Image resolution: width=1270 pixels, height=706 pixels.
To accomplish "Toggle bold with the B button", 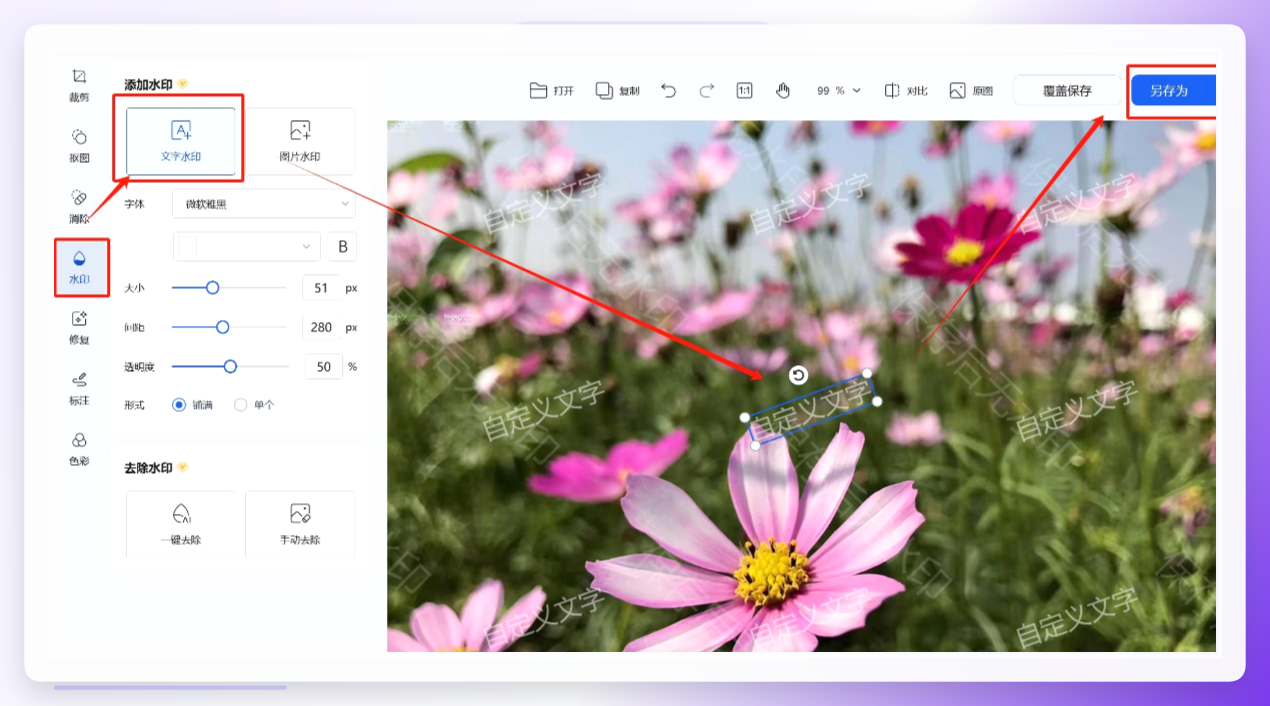I will coord(343,246).
